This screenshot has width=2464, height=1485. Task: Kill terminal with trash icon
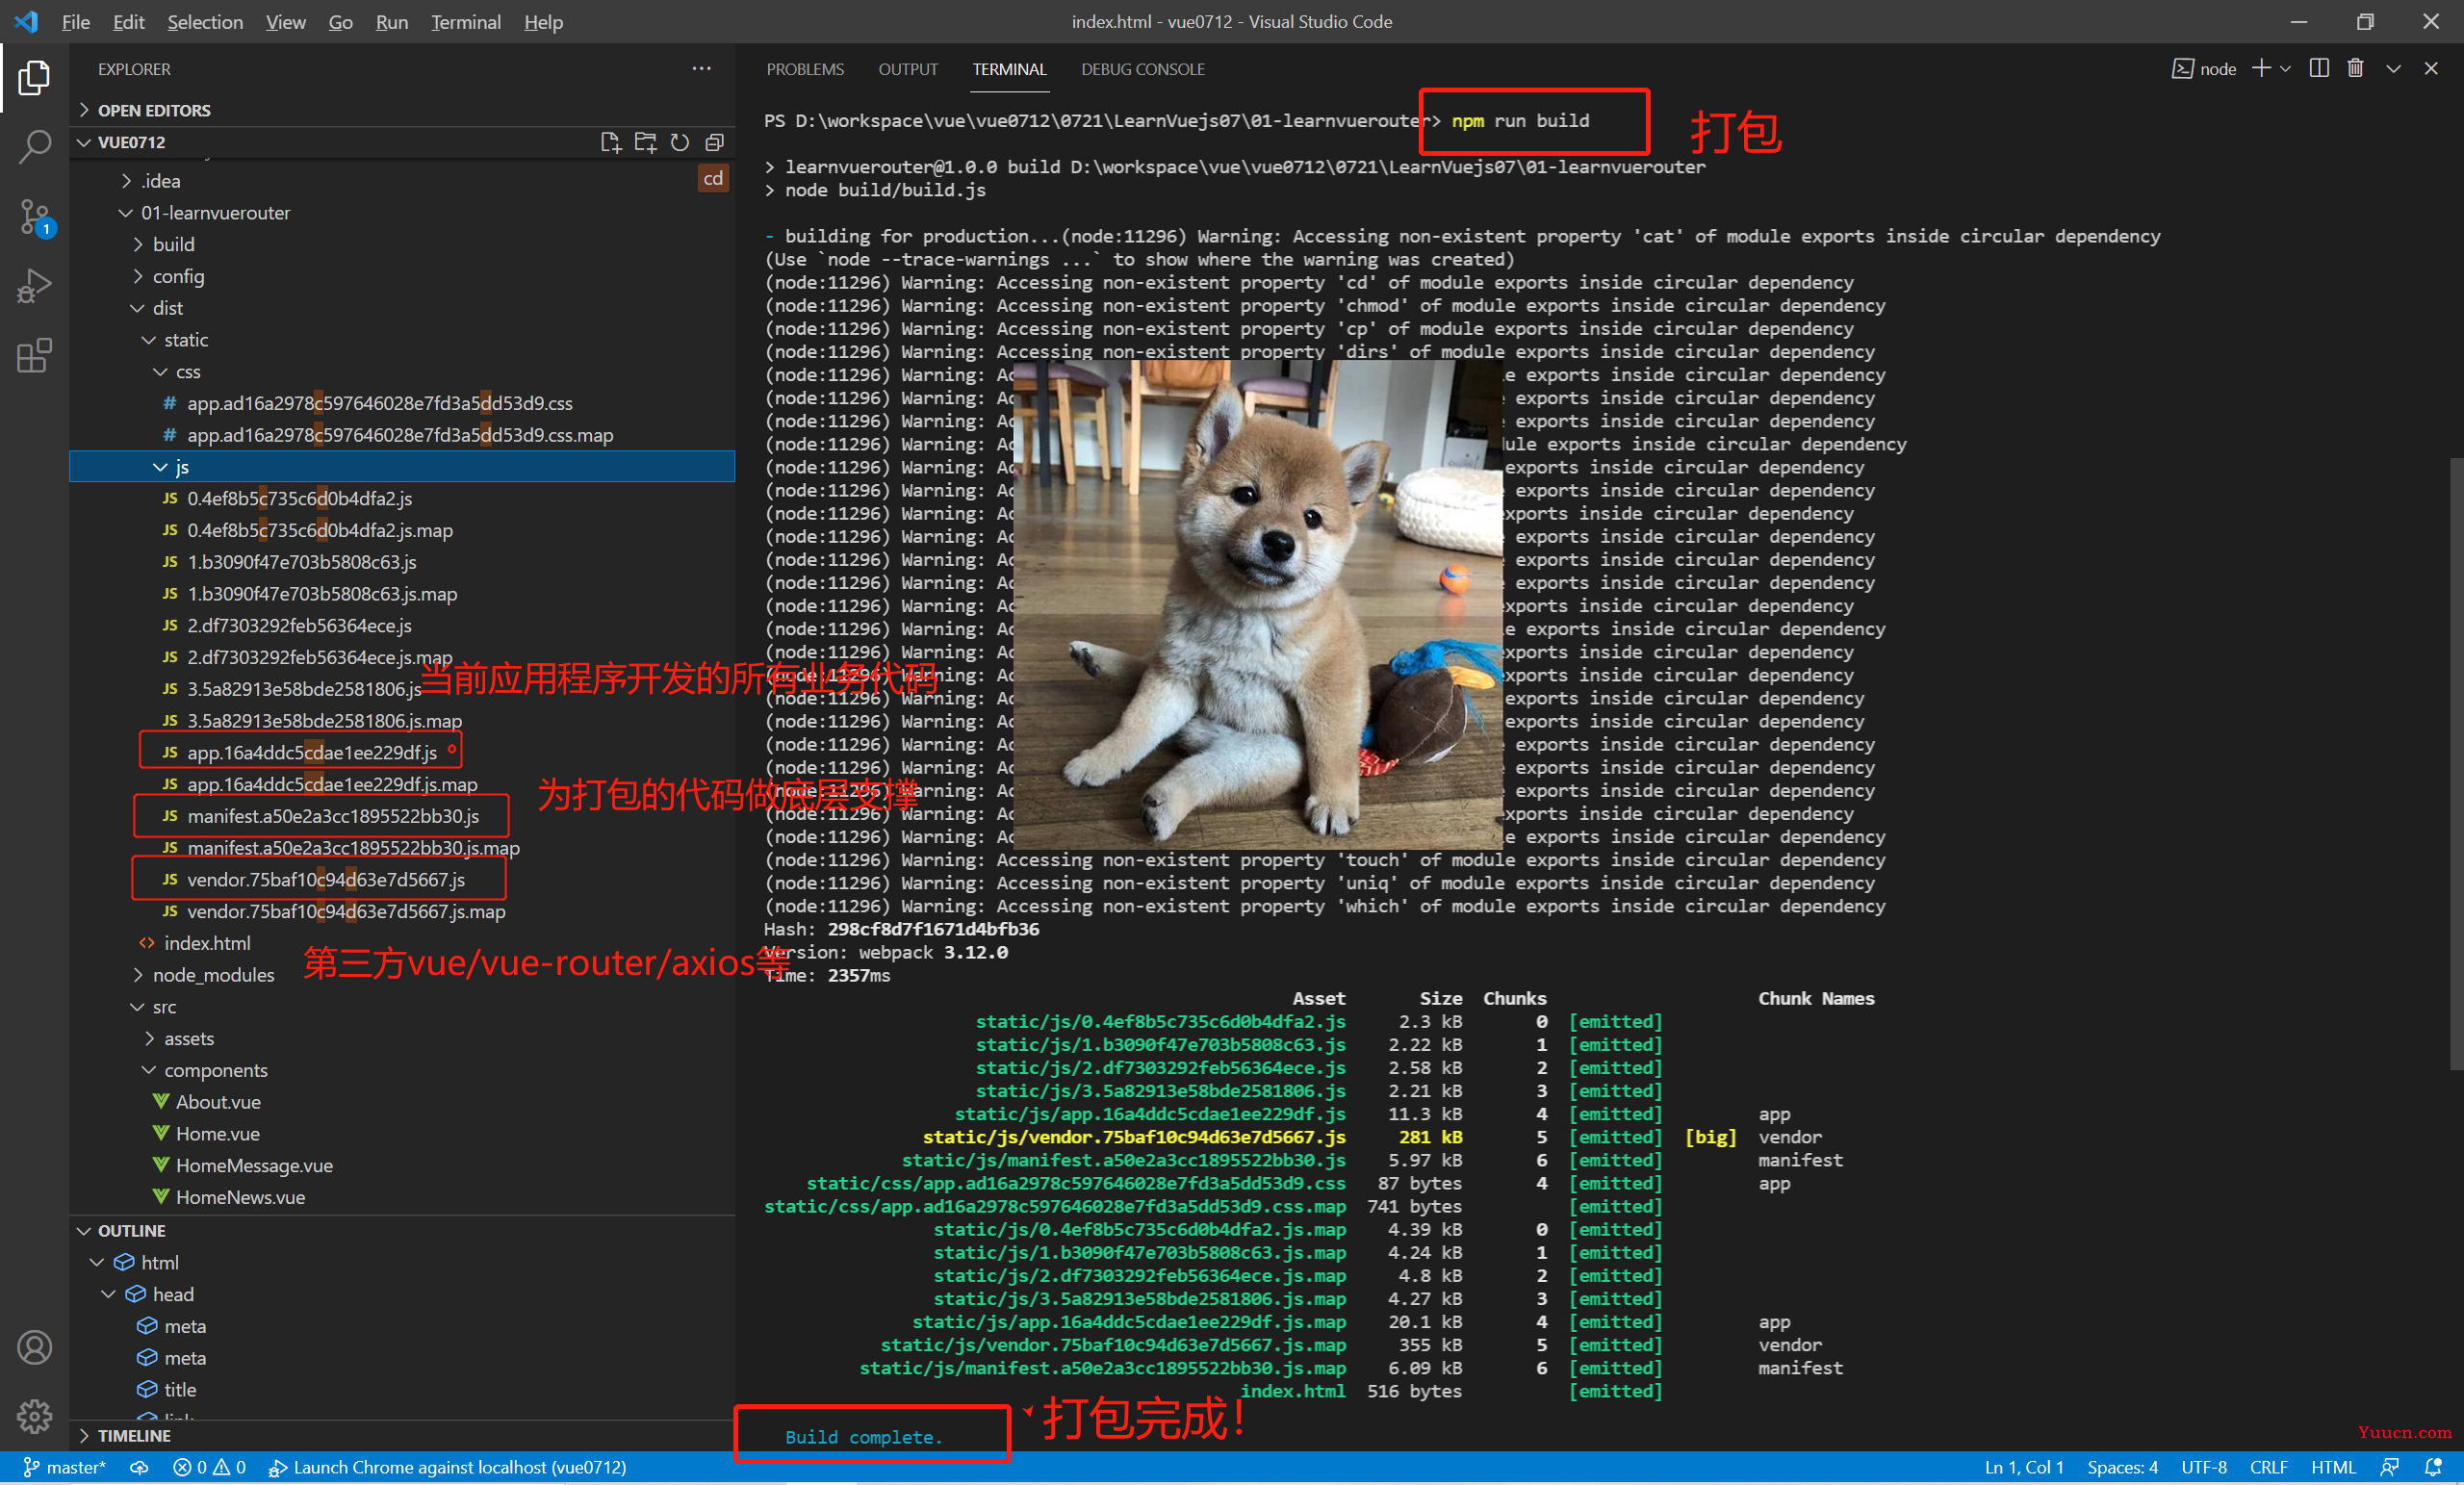pos(2356,68)
